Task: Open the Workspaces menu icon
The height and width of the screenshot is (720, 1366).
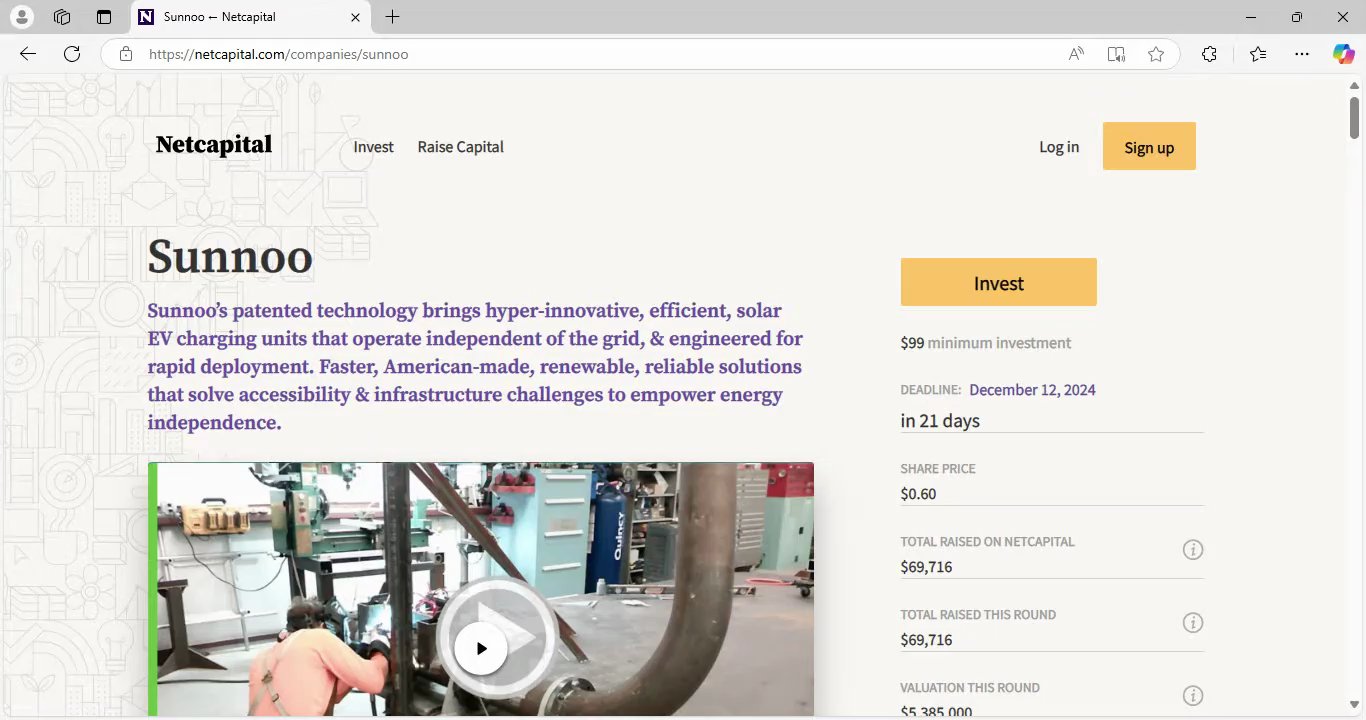Action: (x=62, y=17)
